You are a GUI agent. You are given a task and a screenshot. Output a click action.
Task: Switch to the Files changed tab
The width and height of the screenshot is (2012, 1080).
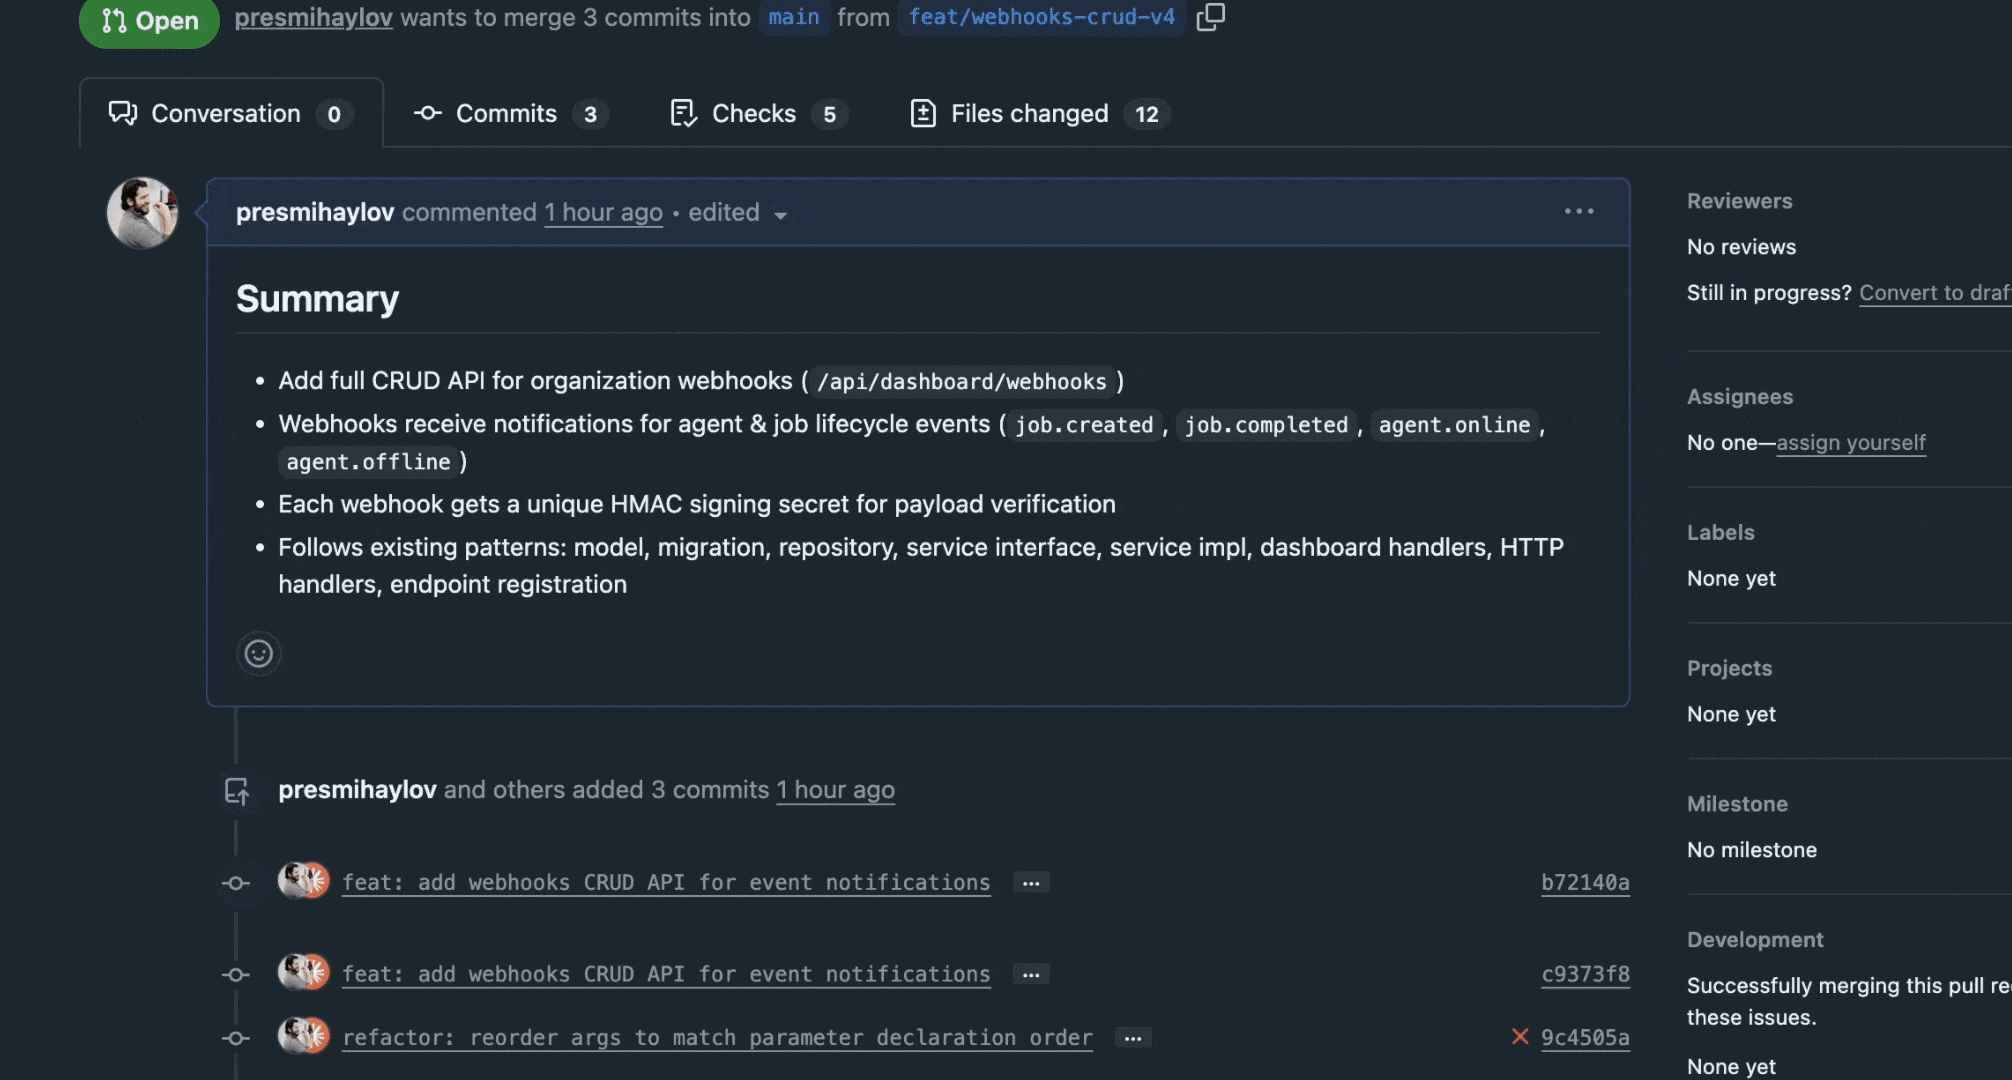1030,113
